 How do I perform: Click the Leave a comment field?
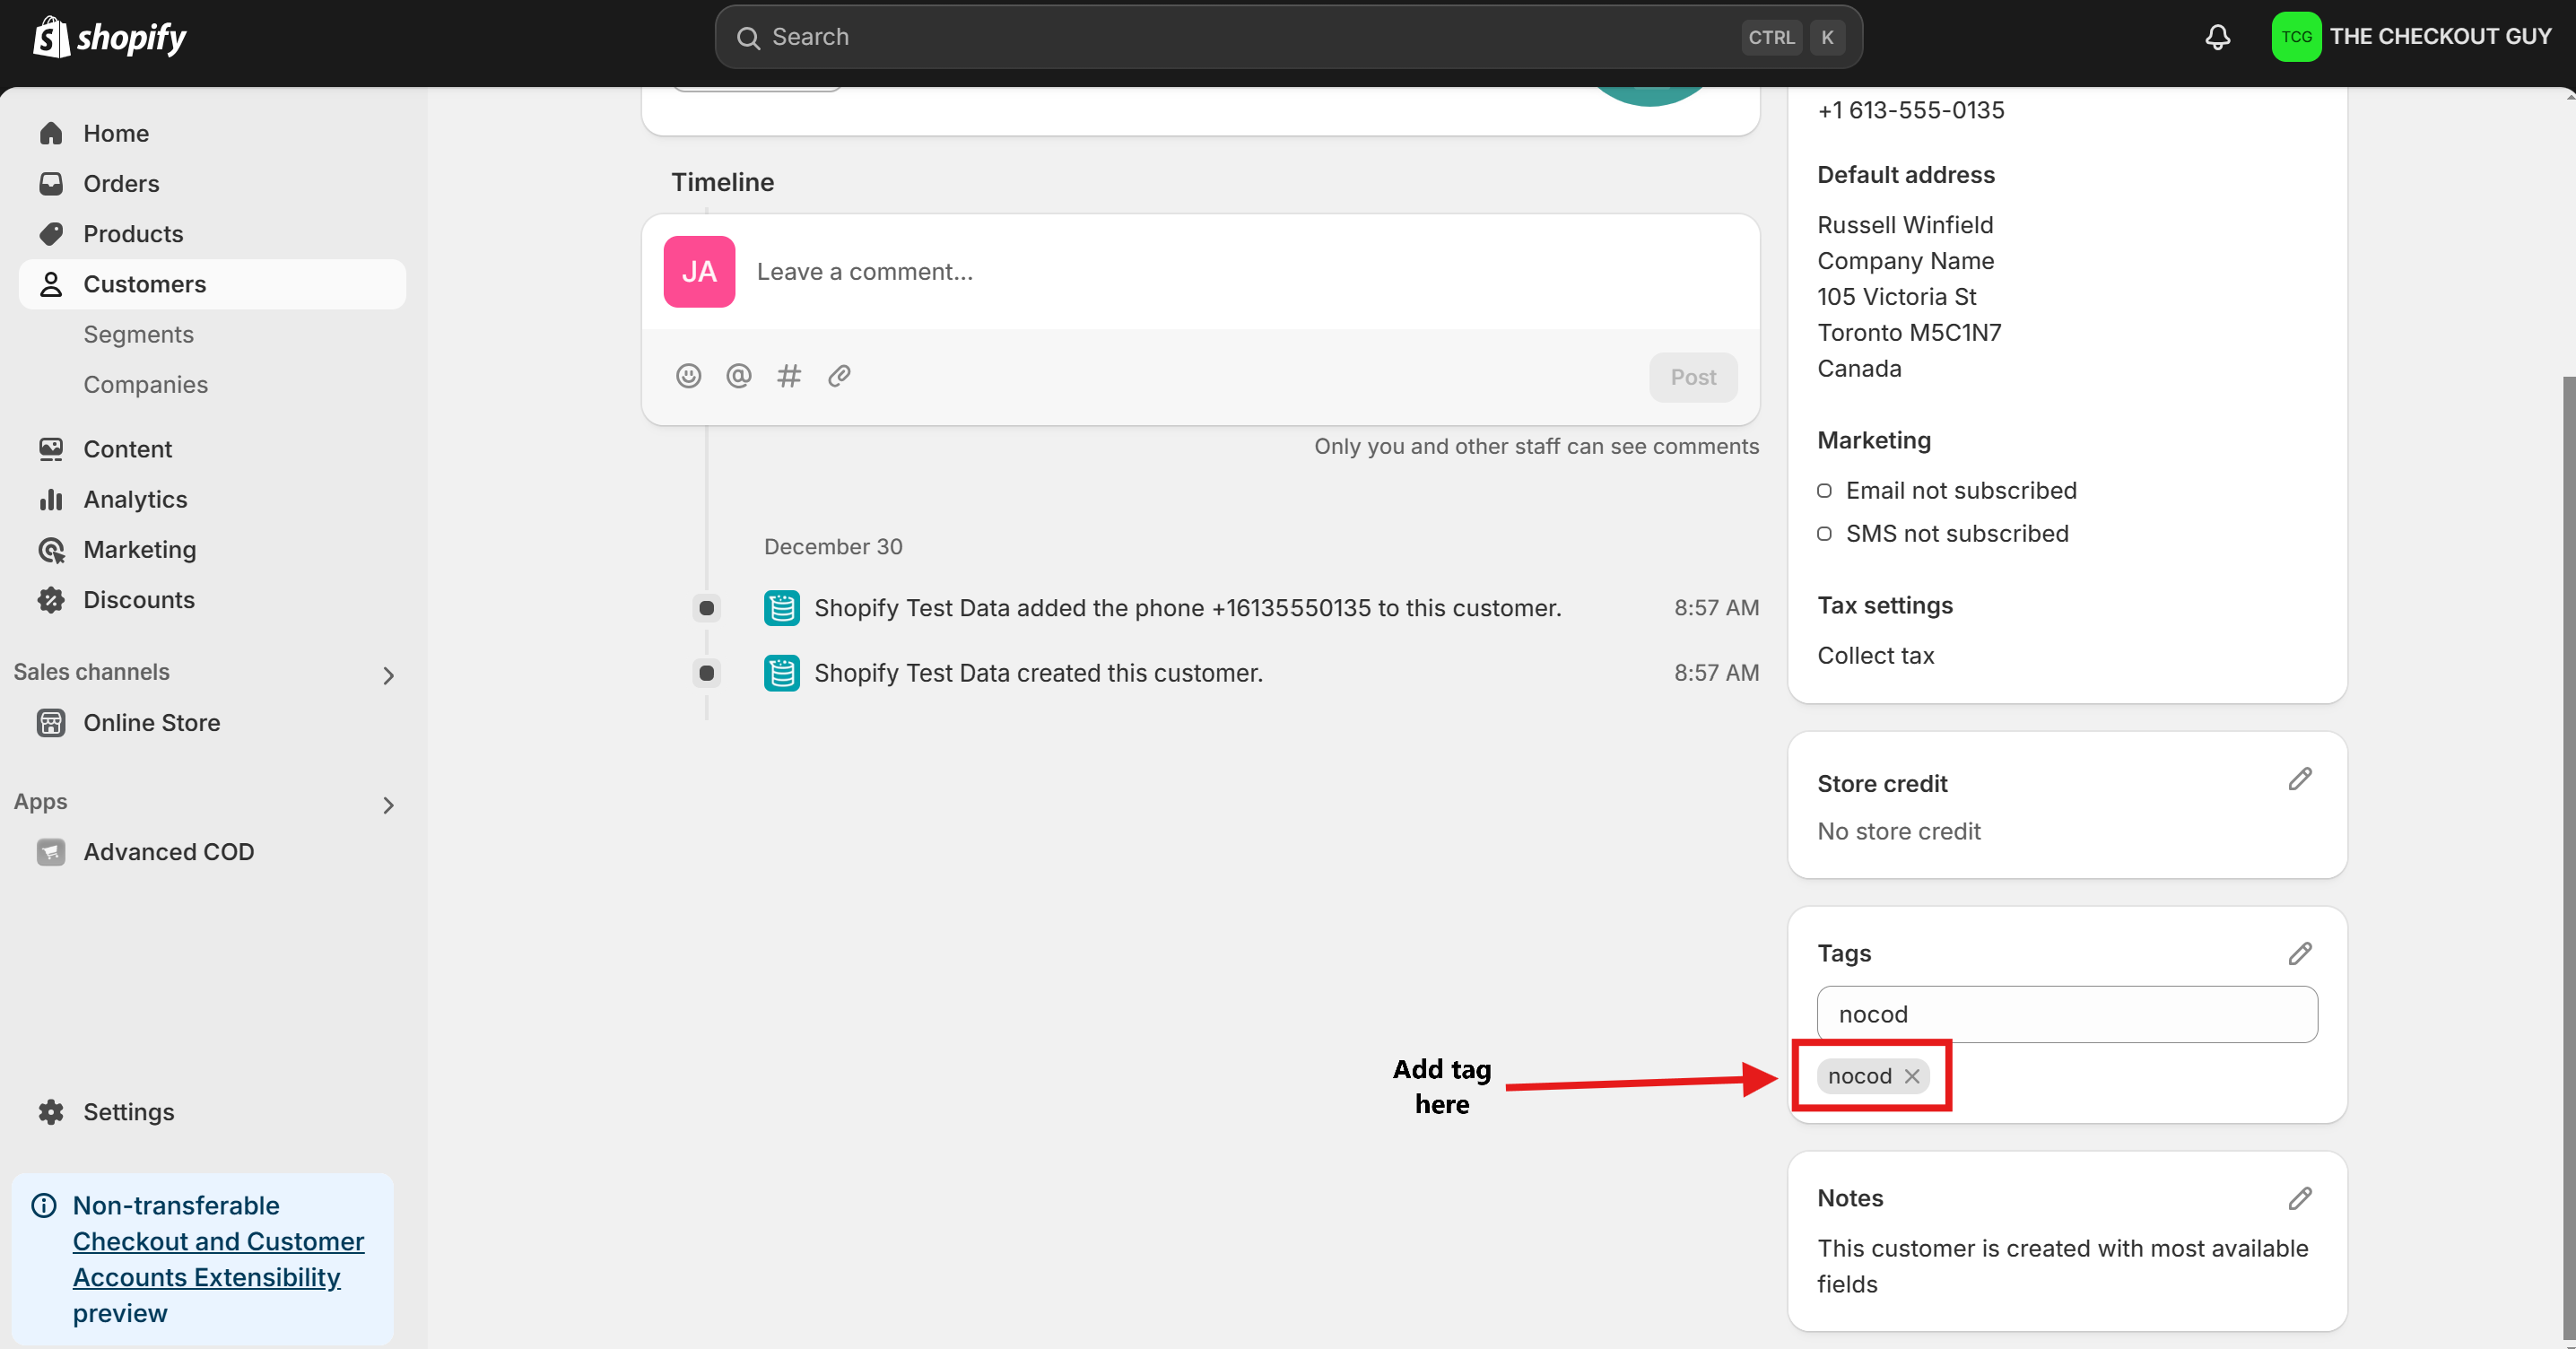(x=1200, y=272)
